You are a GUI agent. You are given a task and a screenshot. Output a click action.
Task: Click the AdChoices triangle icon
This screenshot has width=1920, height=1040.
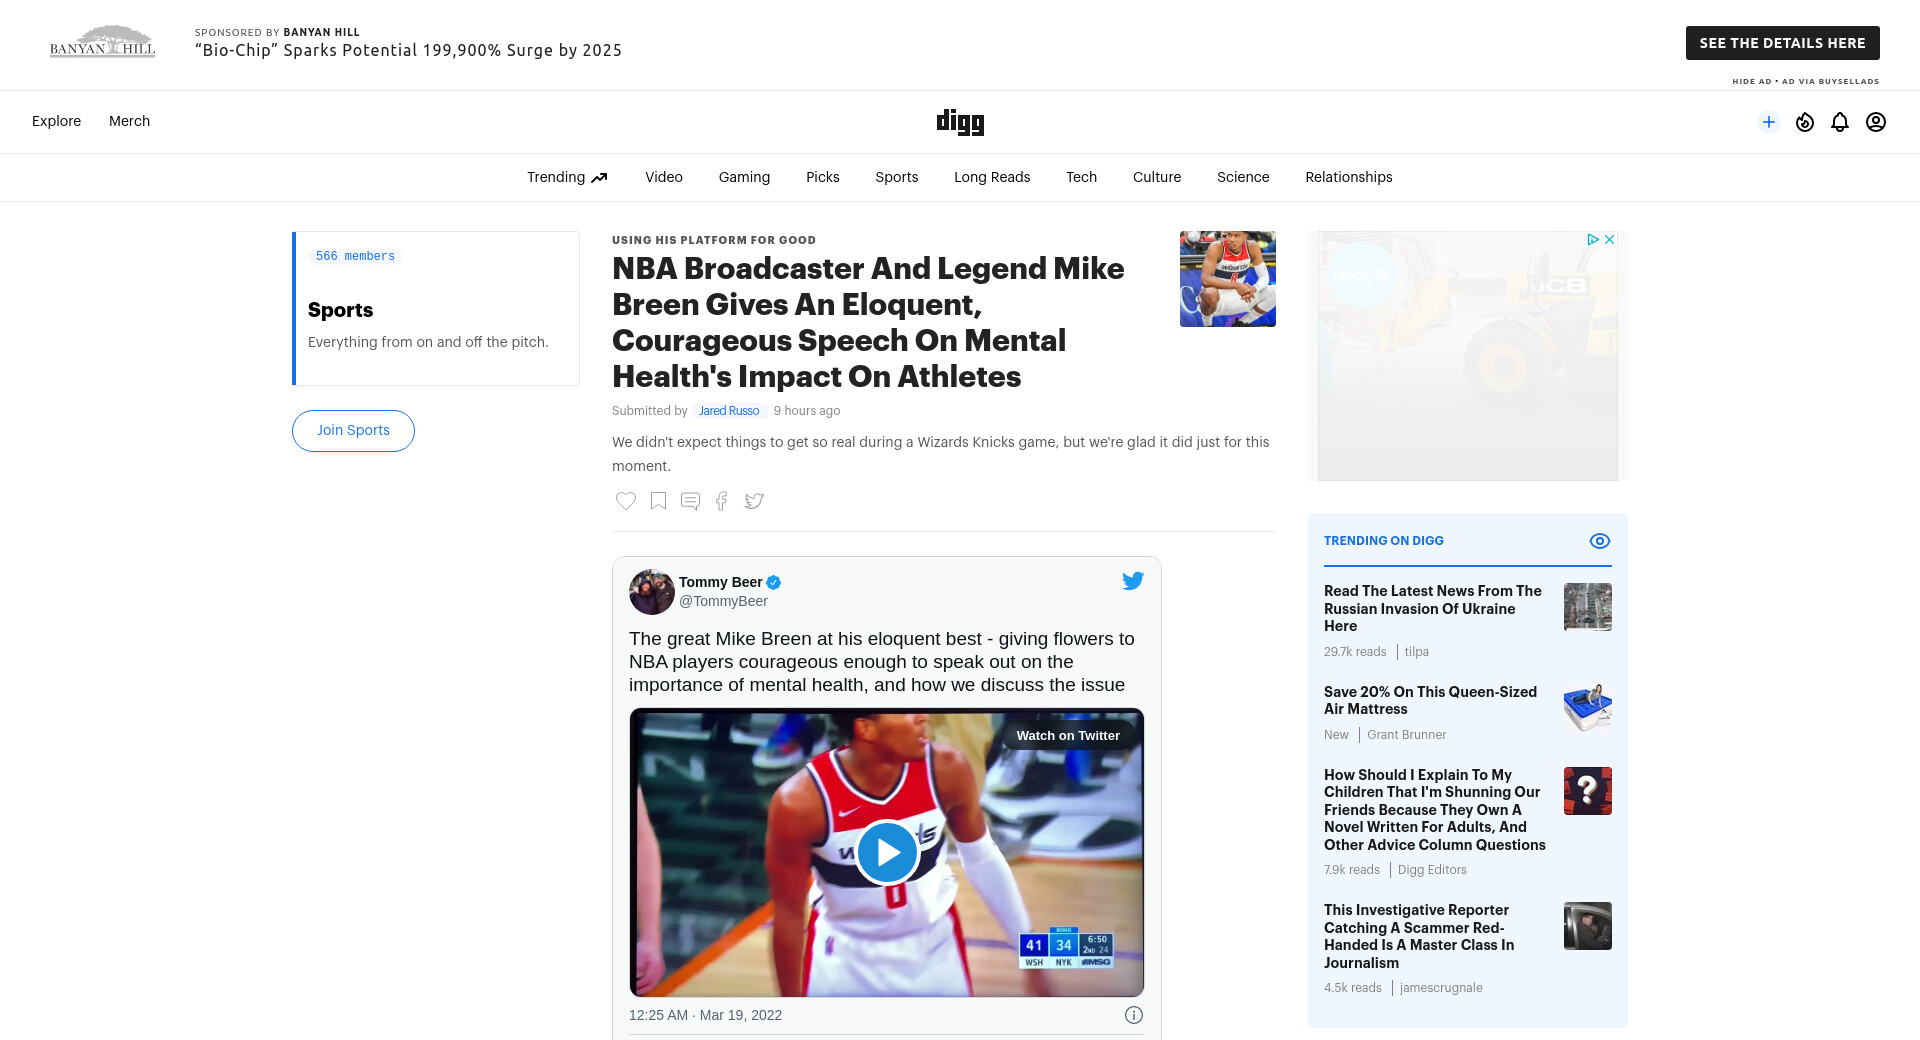[1593, 240]
